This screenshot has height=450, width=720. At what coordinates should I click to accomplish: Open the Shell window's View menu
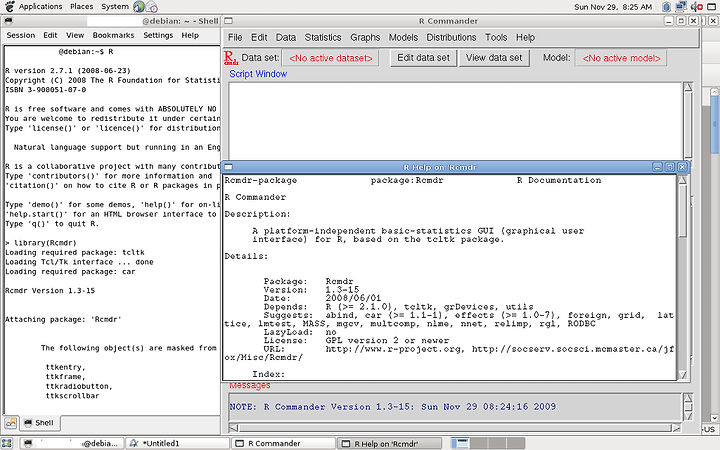click(75, 35)
